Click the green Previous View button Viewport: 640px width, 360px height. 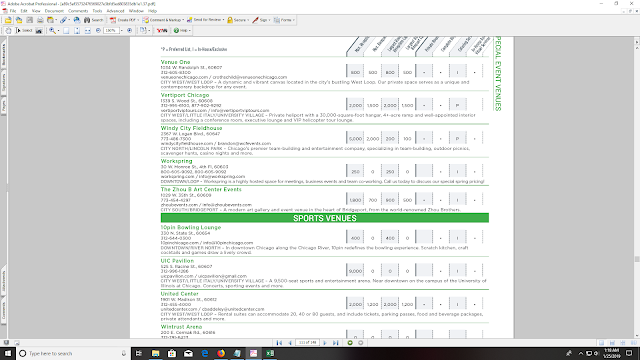click(x=350, y=343)
